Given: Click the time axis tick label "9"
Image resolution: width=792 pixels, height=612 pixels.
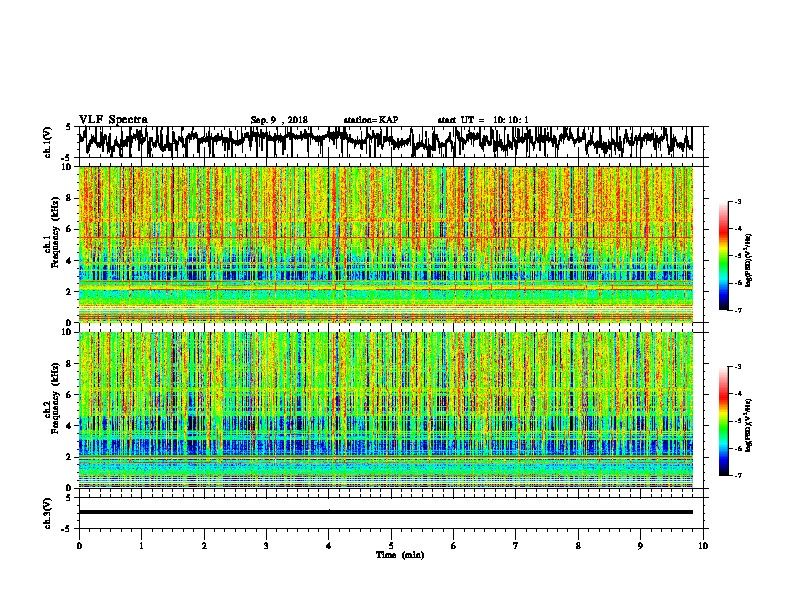Looking at the screenshot, I should (640, 546).
